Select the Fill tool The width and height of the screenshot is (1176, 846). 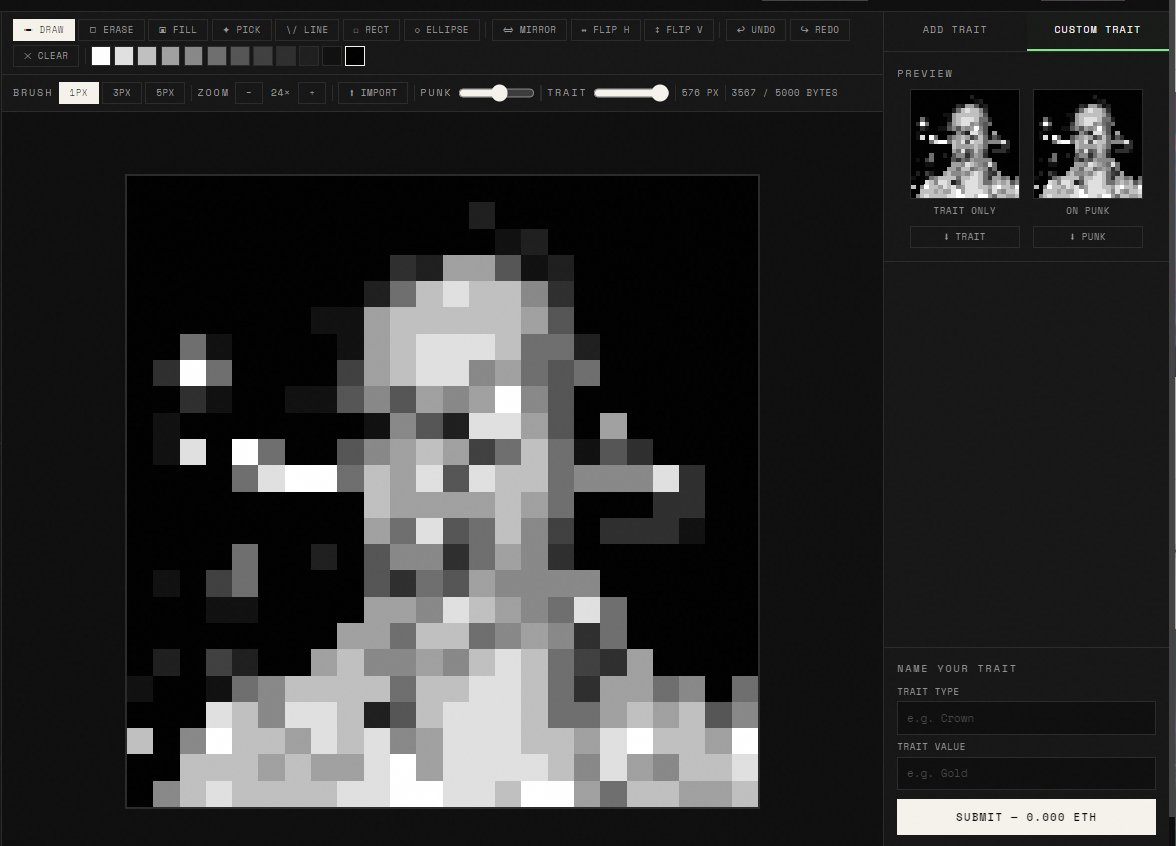point(178,30)
